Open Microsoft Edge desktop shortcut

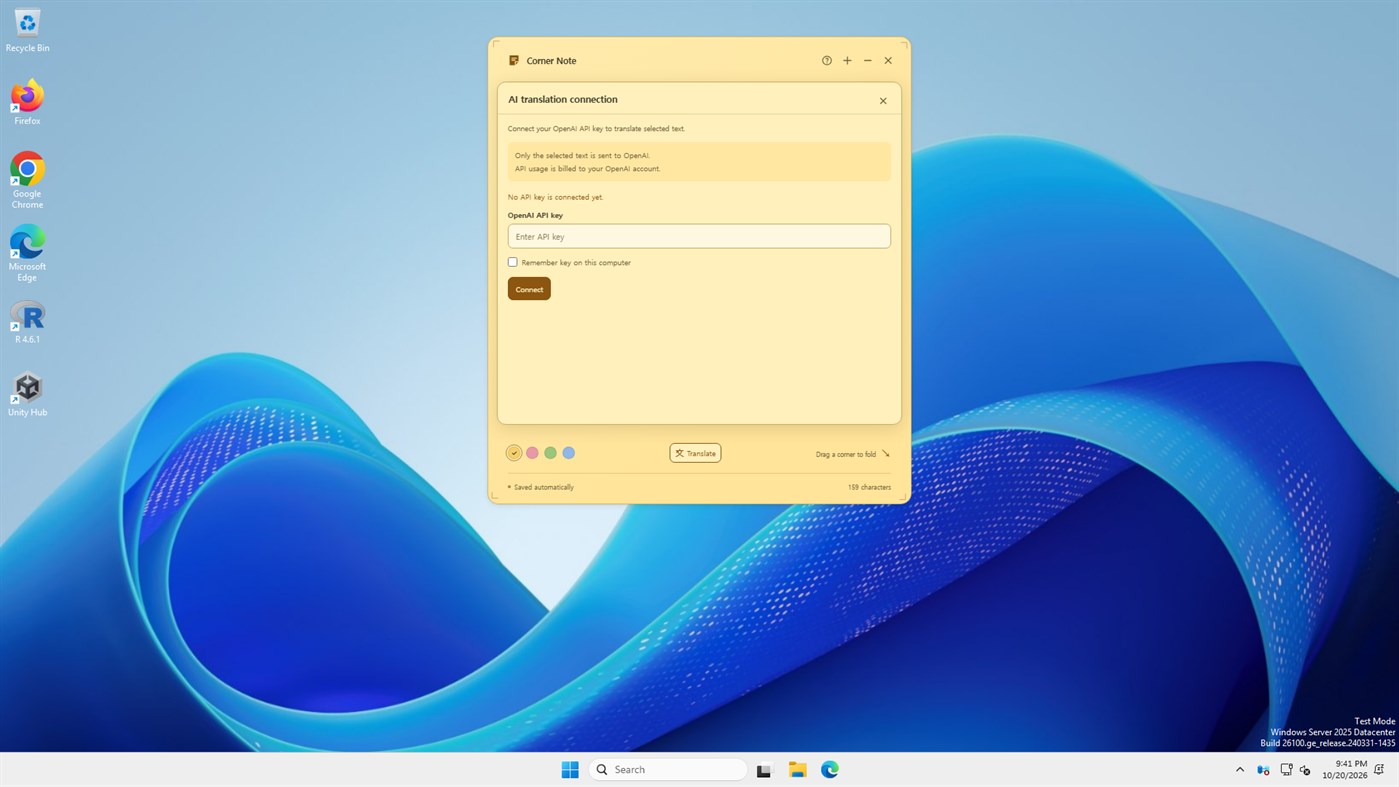coord(27,253)
